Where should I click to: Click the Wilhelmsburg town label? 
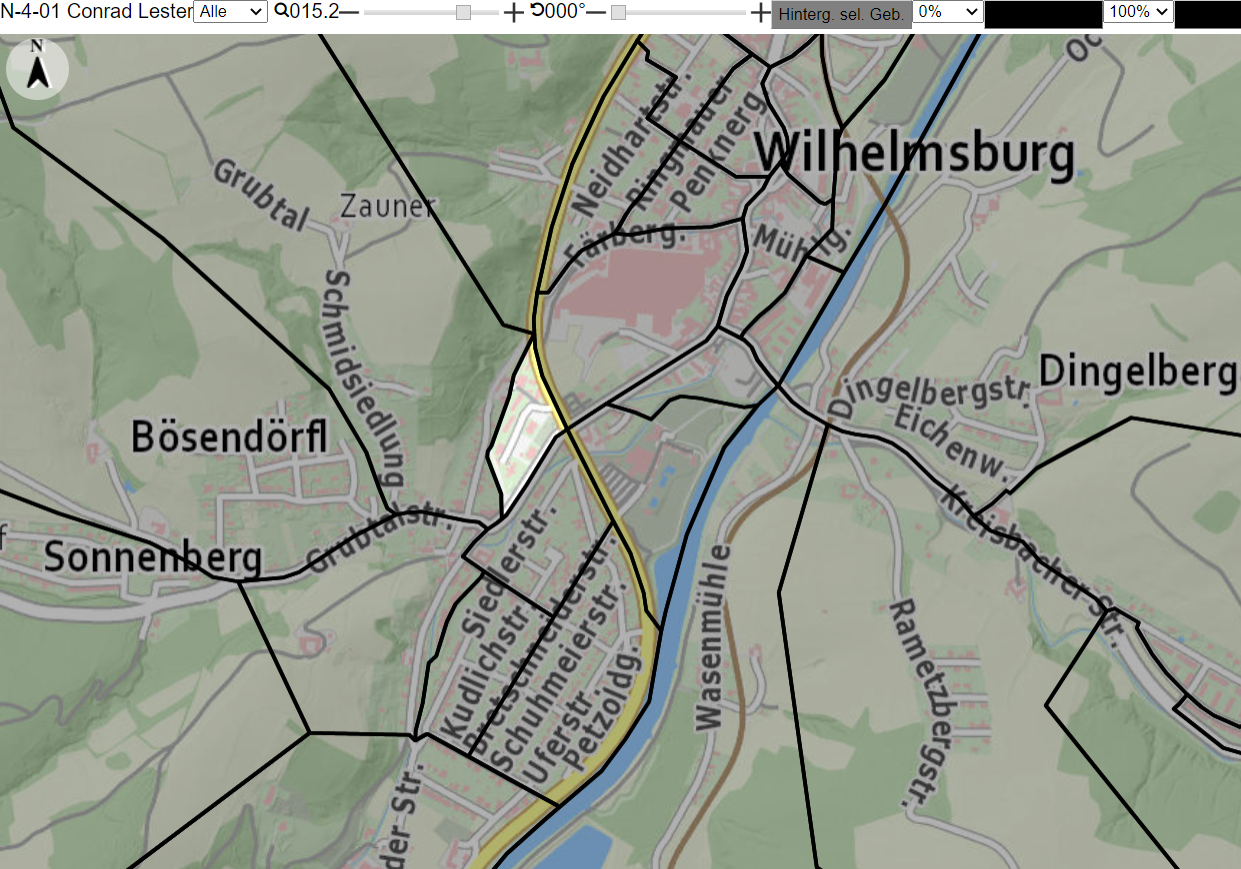click(x=914, y=155)
